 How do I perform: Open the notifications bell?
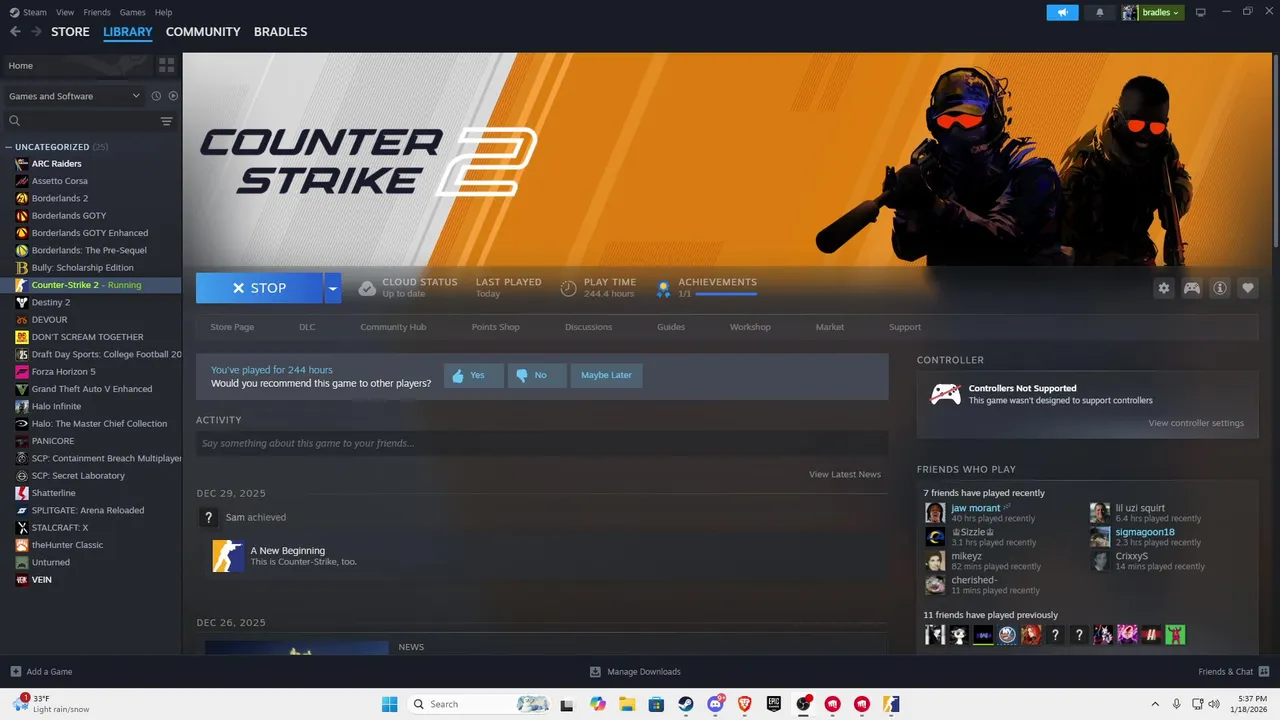1100,12
